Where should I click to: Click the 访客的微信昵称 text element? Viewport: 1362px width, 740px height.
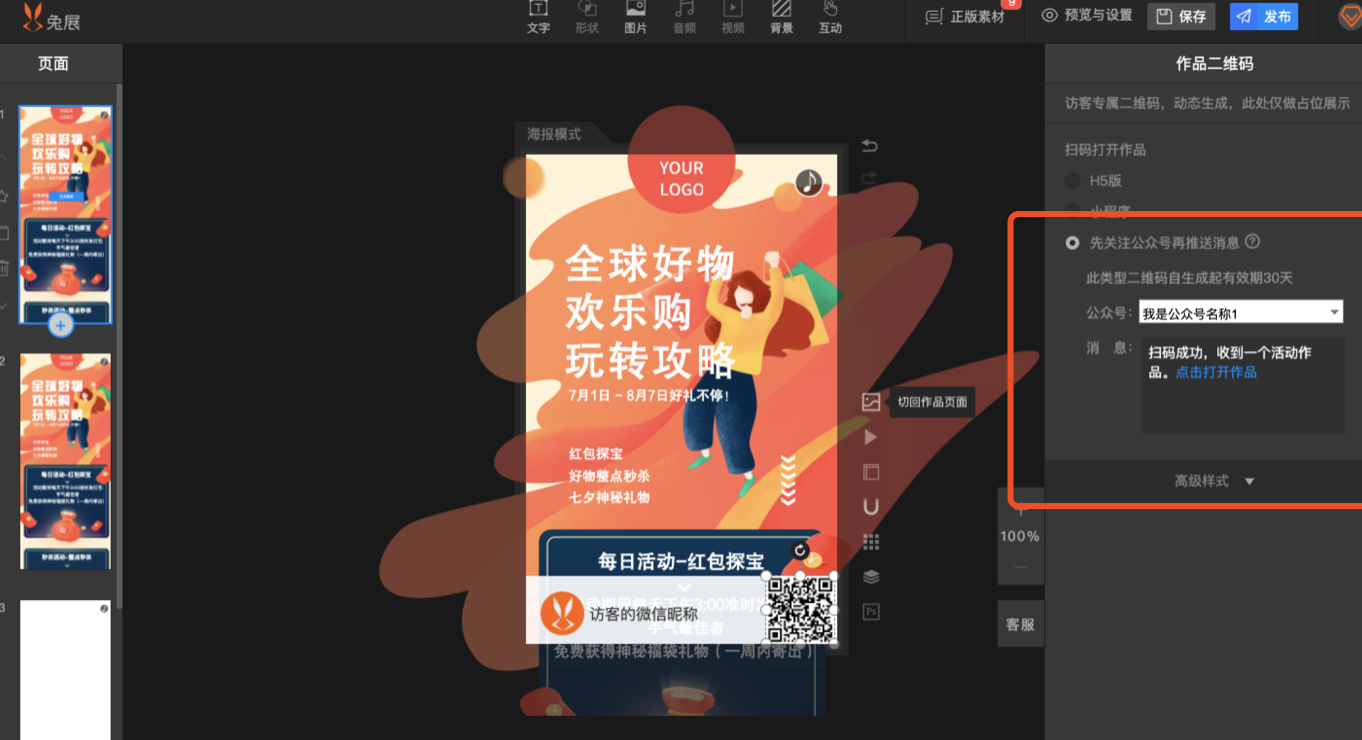(643, 614)
